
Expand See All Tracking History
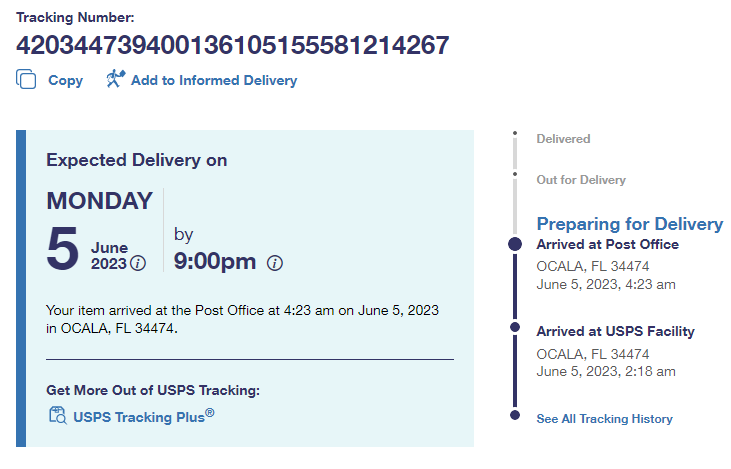click(x=604, y=419)
